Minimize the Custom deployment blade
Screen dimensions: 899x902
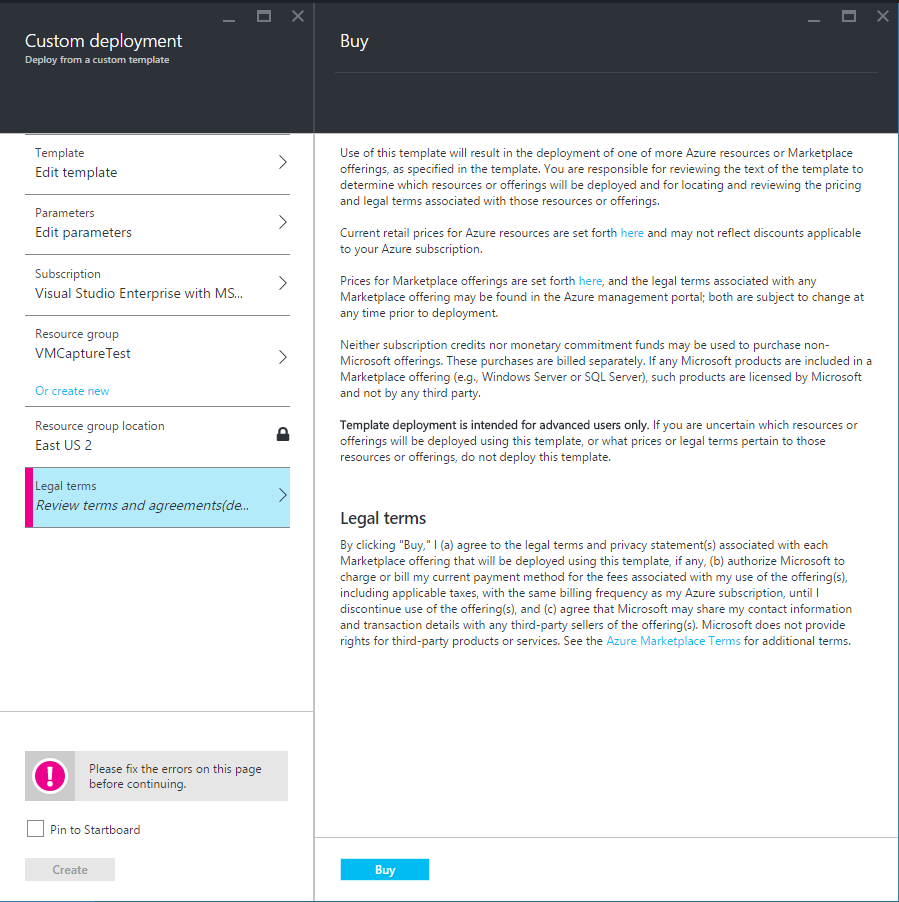tap(229, 21)
